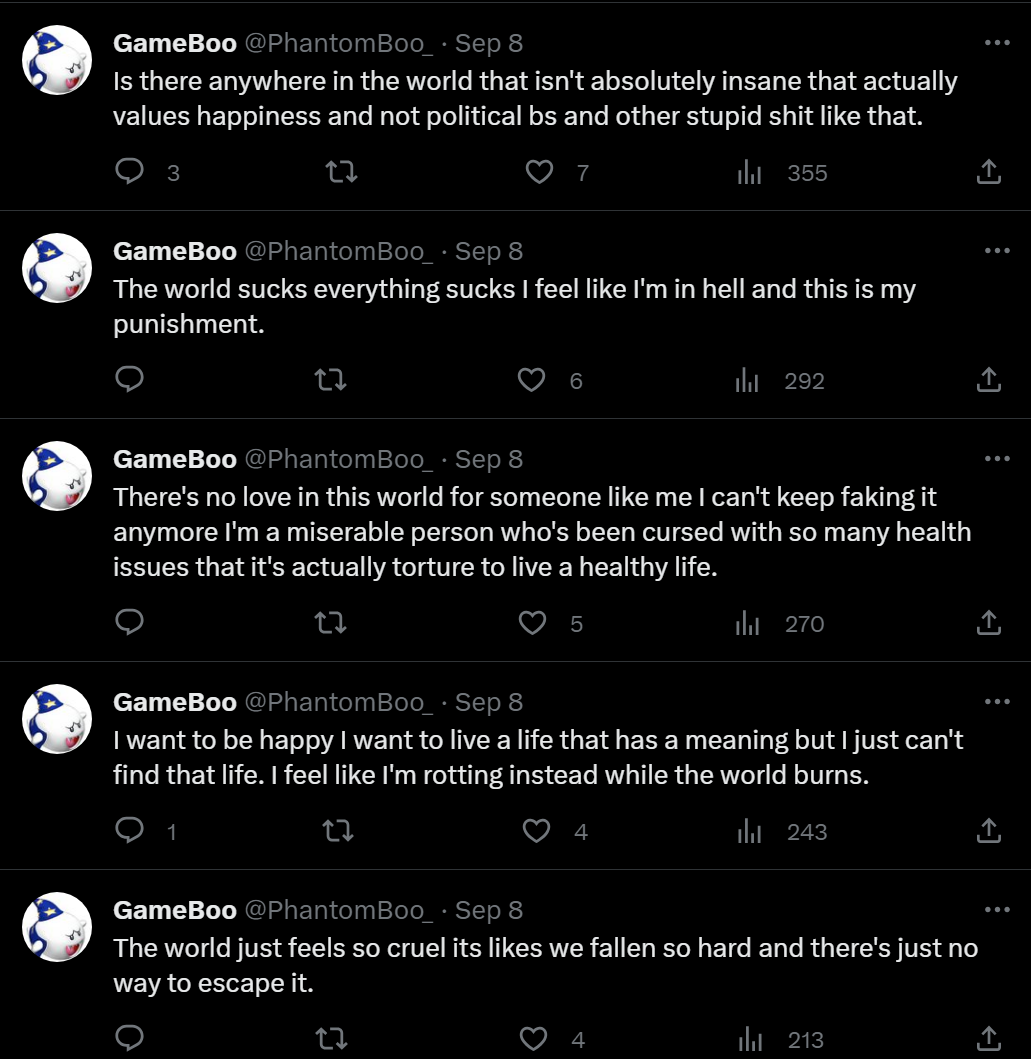1031x1059 pixels.
Task: Reply to the 'no love in this world' tweet
Action: click(x=130, y=622)
